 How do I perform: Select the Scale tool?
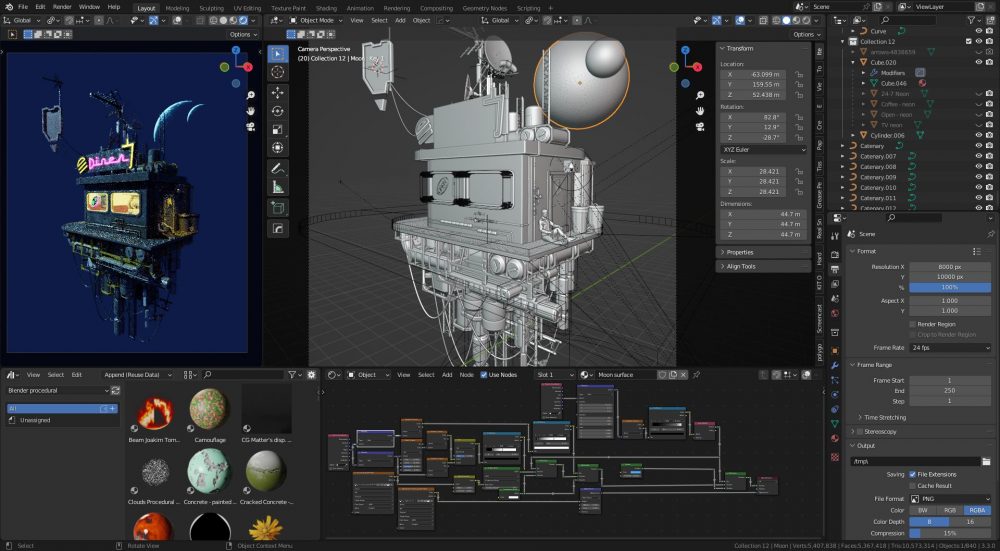(277, 130)
